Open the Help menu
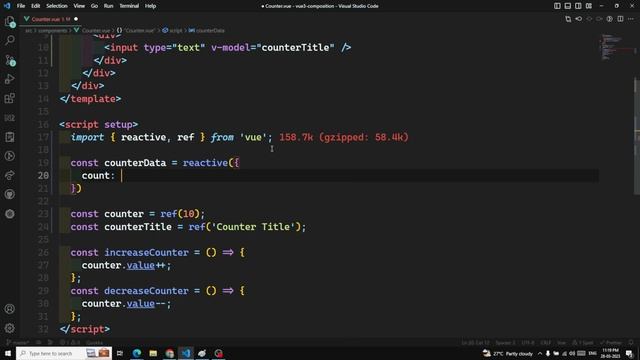Image resolution: width=640 pixels, height=360 pixels. [x=150, y=6]
